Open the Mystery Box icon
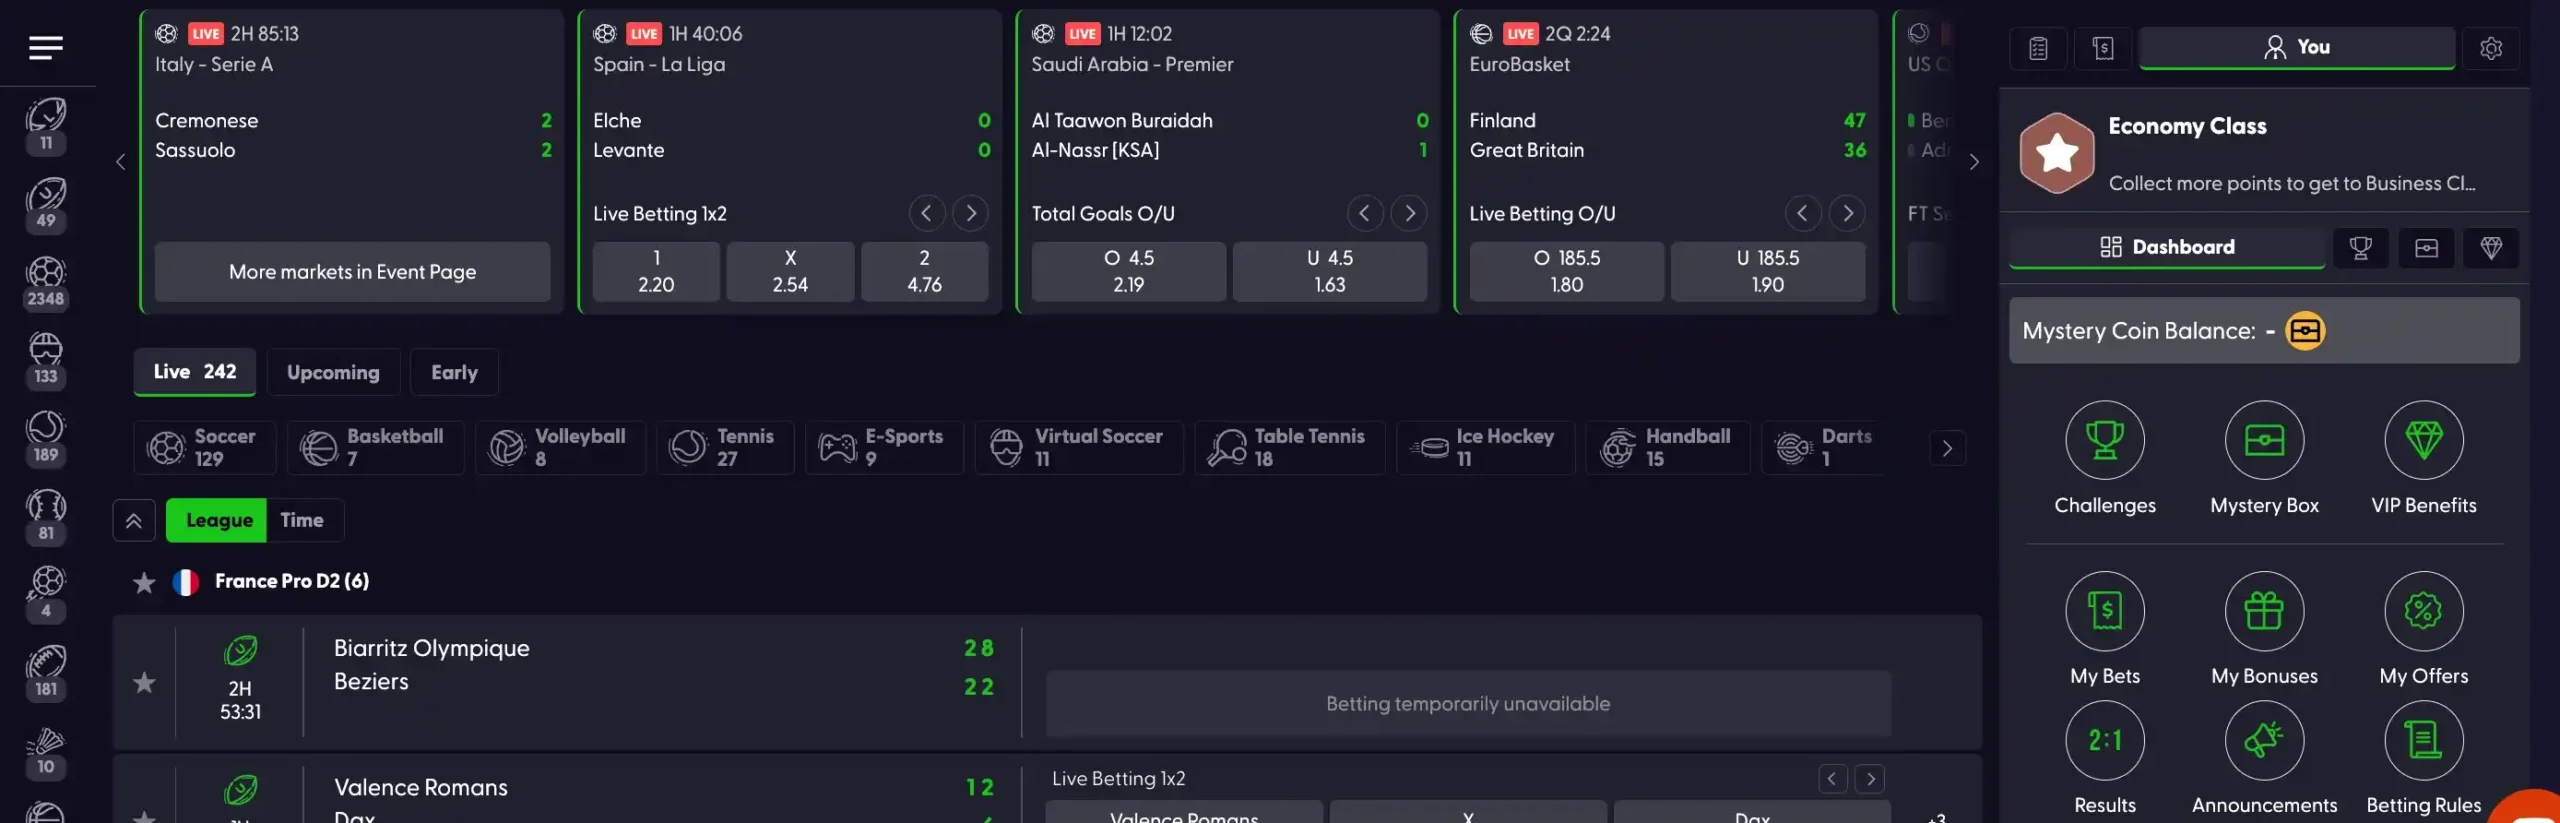 tap(2263, 440)
